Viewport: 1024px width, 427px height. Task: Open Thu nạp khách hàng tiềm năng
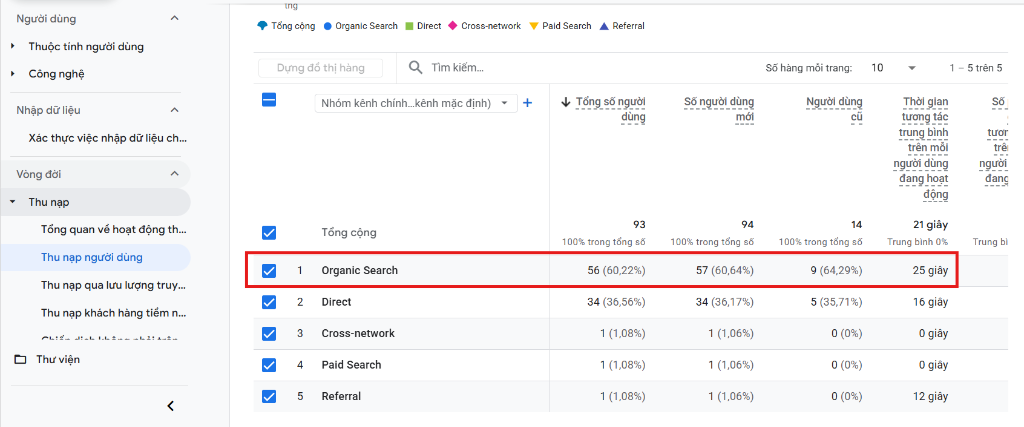tap(114, 313)
